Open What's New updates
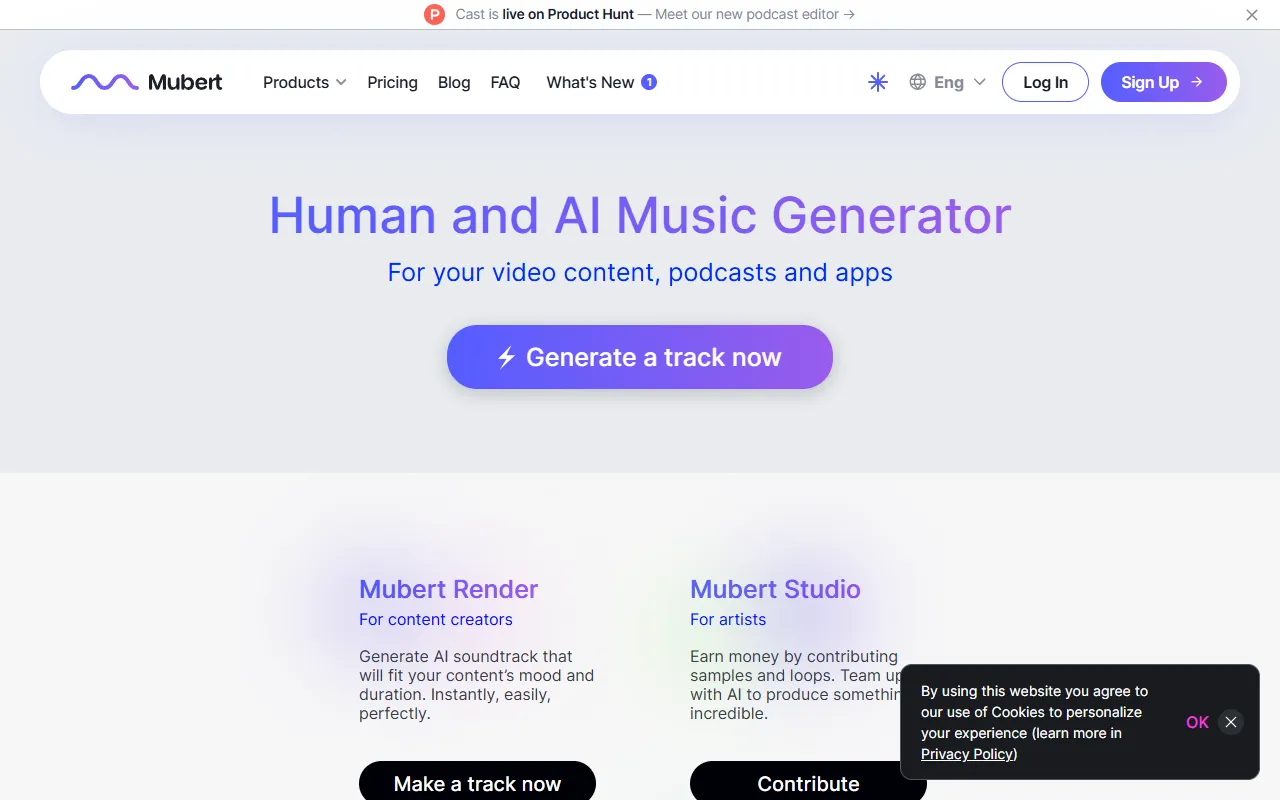The image size is (1280, 800). click(x=590, y=82)
